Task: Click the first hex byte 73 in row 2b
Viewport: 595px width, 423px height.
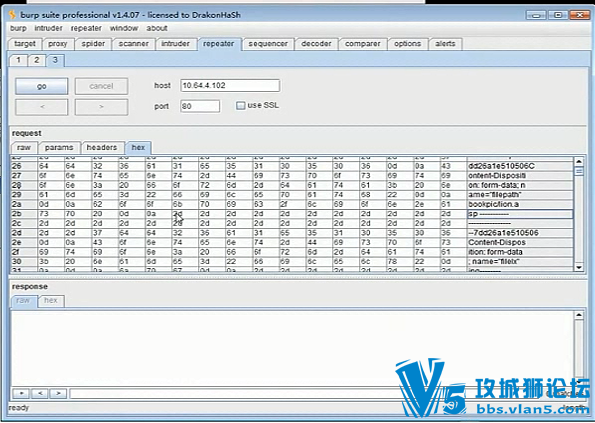Action: (x=51, y=214)
